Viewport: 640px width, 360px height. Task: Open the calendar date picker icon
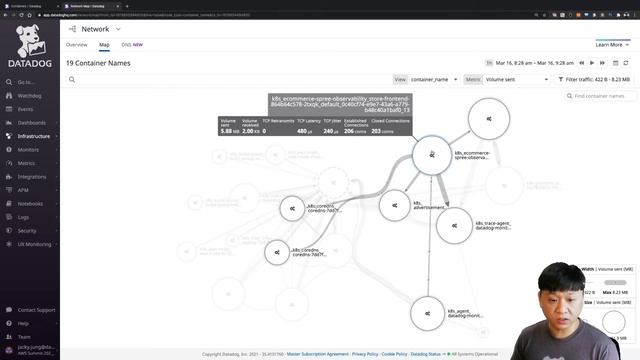click(x=616, y=63)
